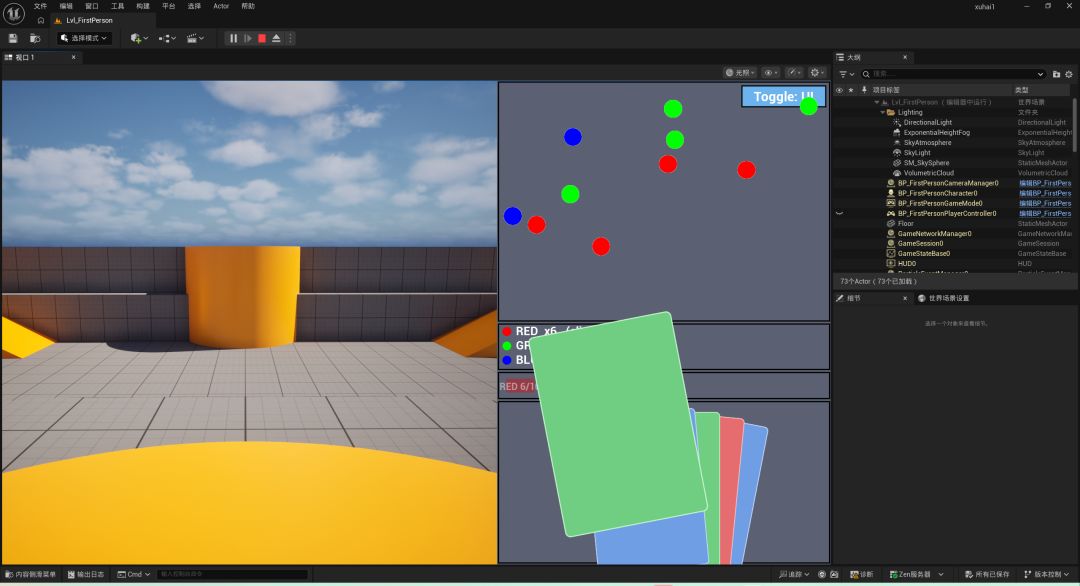Open the outliner settings gear
Screen dimensions: 1080x586
point(1069,74)
